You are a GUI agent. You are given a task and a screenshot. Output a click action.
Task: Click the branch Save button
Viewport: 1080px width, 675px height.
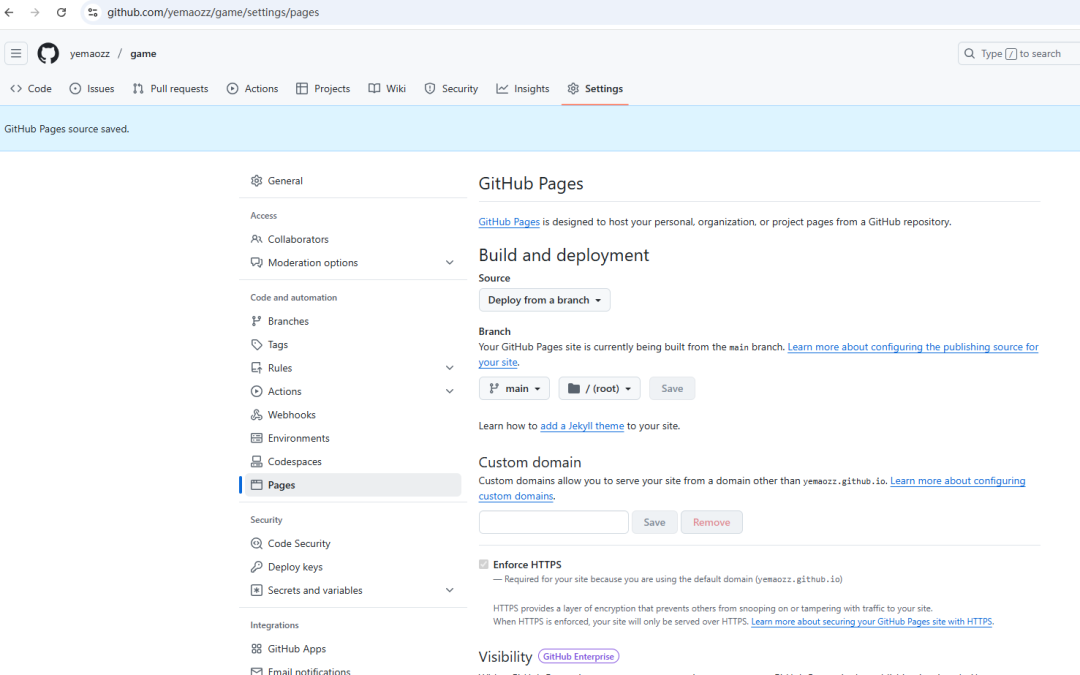[672, 388]
